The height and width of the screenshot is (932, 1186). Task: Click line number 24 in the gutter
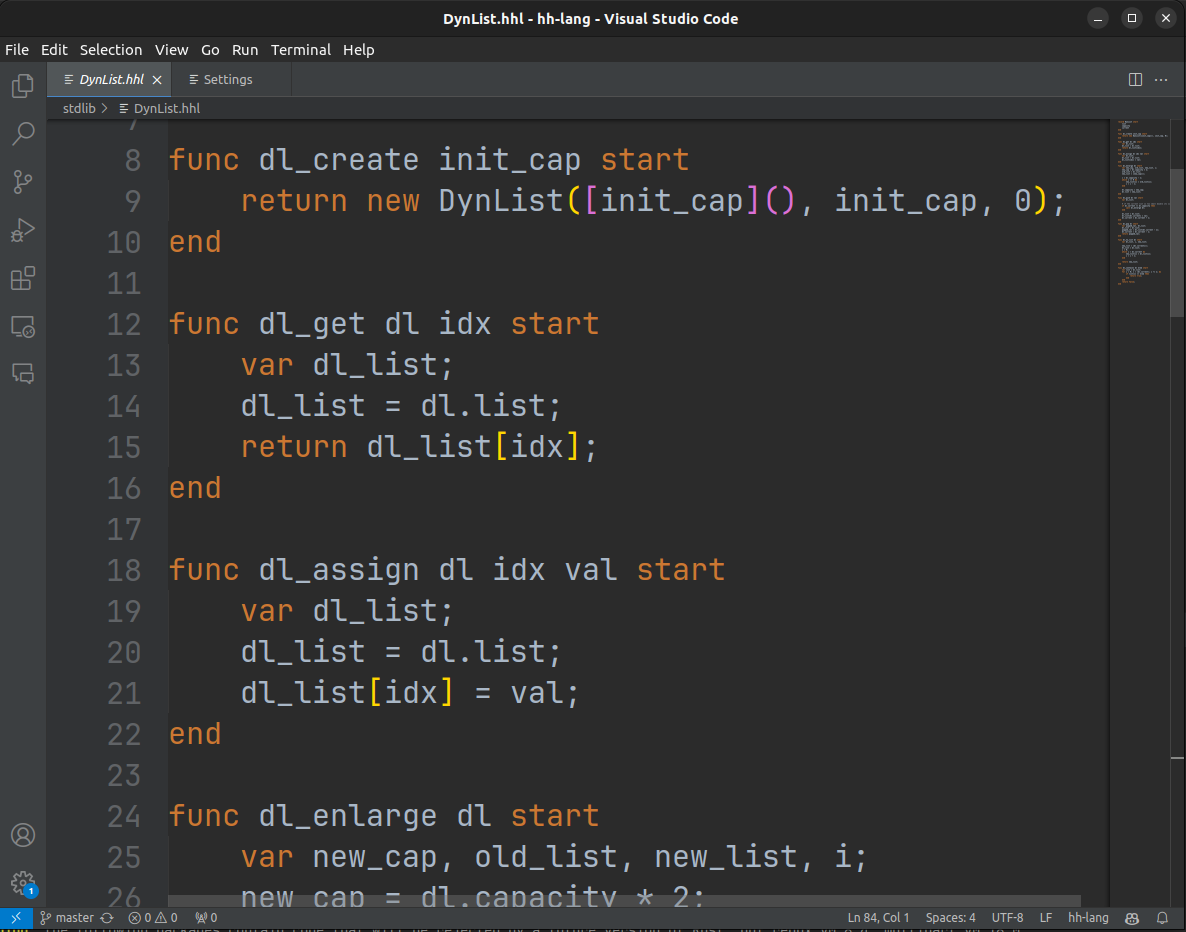[x=124, y=816]
